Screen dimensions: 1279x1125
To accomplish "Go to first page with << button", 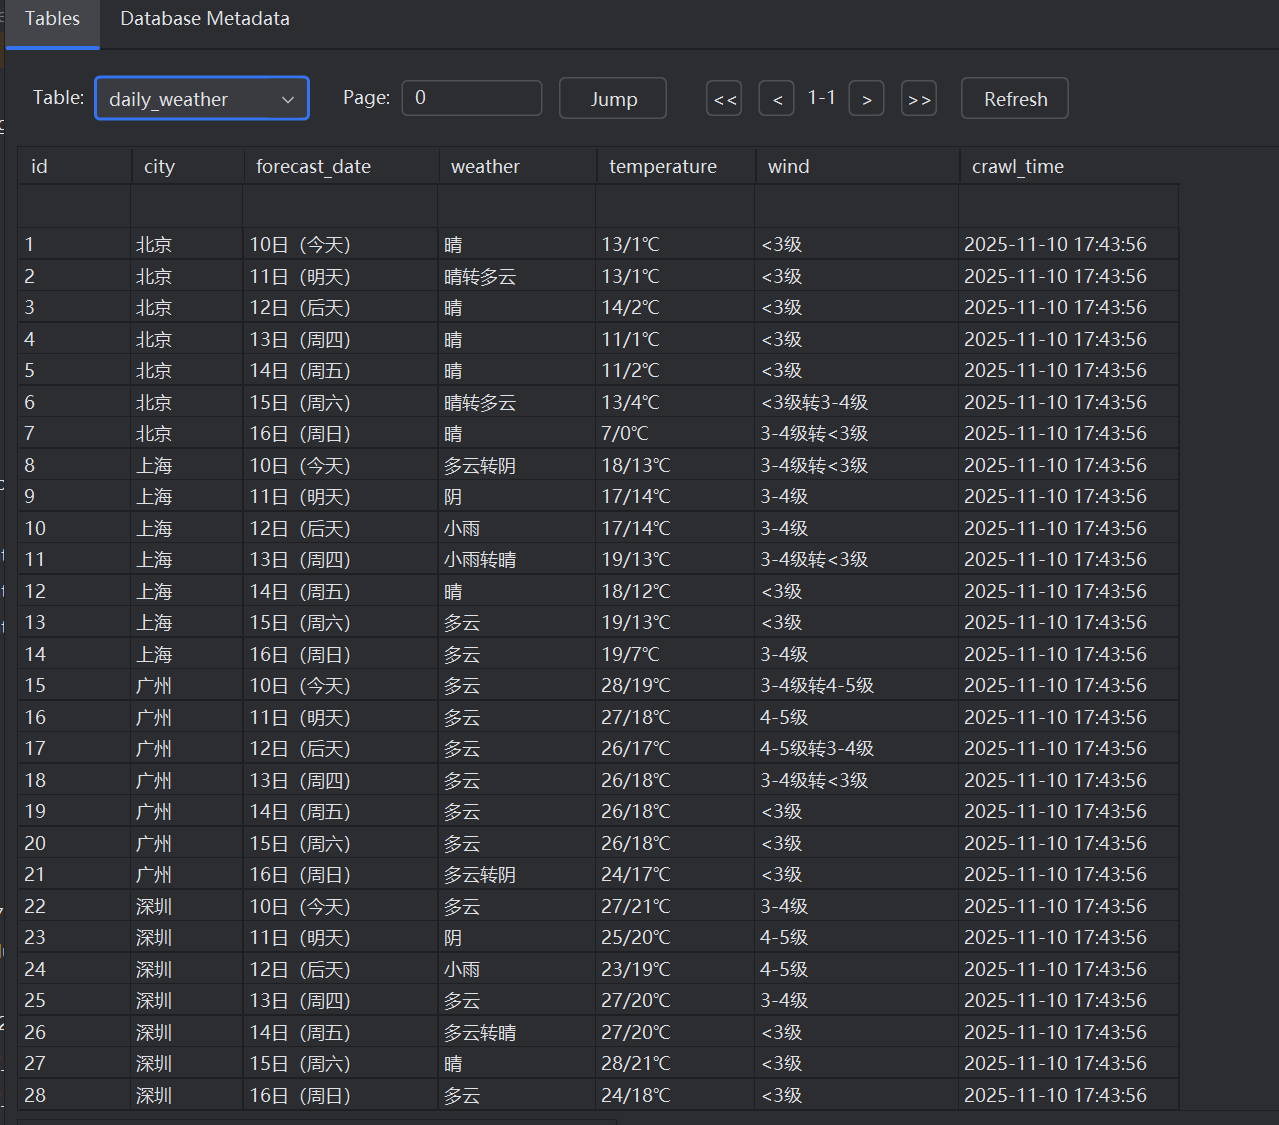I will pyautogui.click(x=724, y=99).
